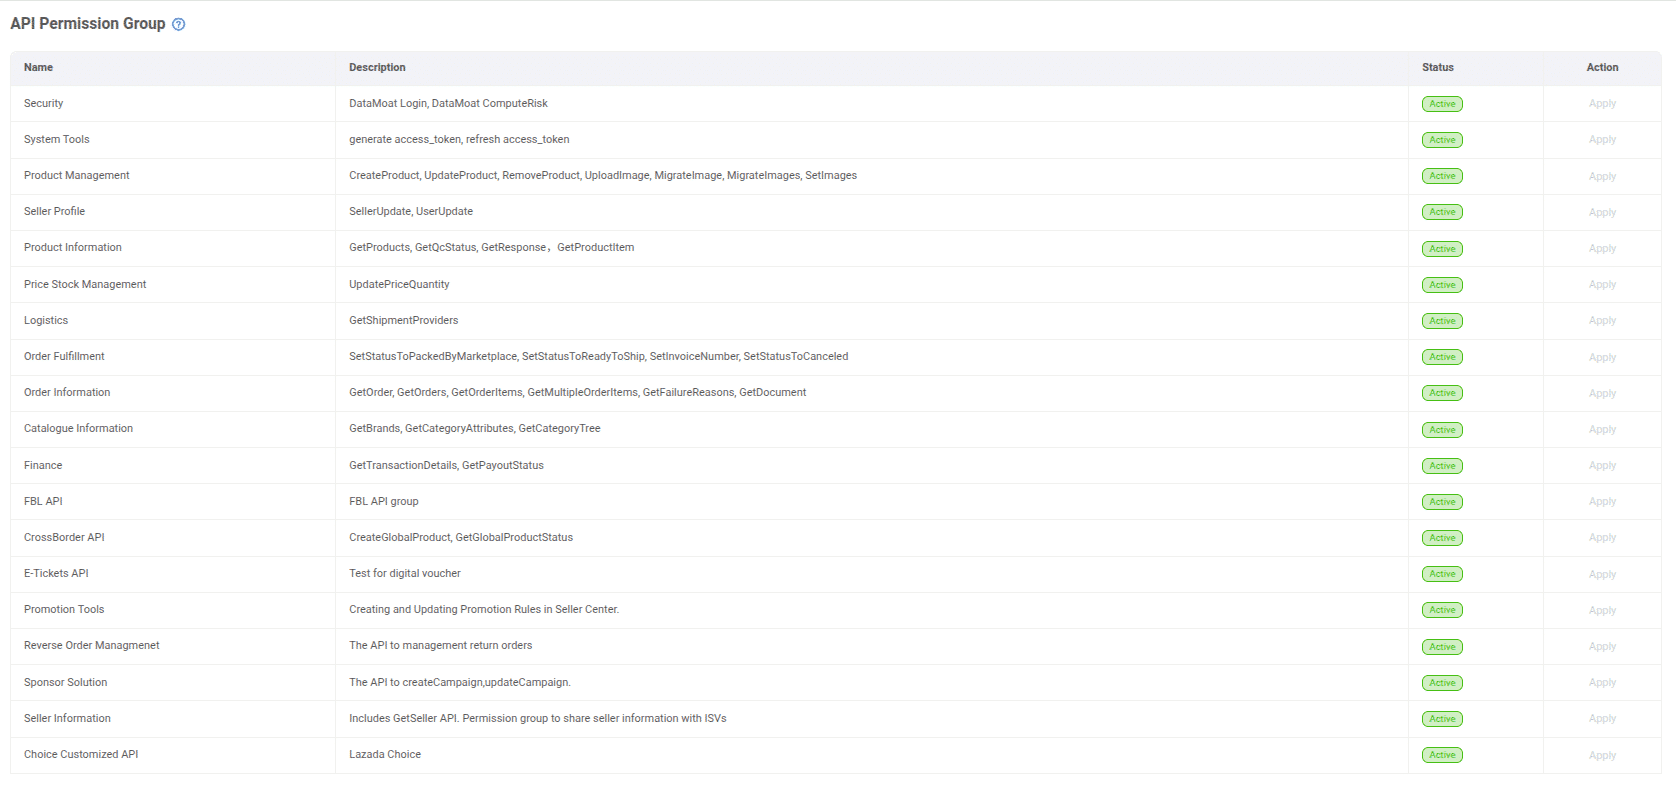Click the Order Information group name

click(67, 393)
